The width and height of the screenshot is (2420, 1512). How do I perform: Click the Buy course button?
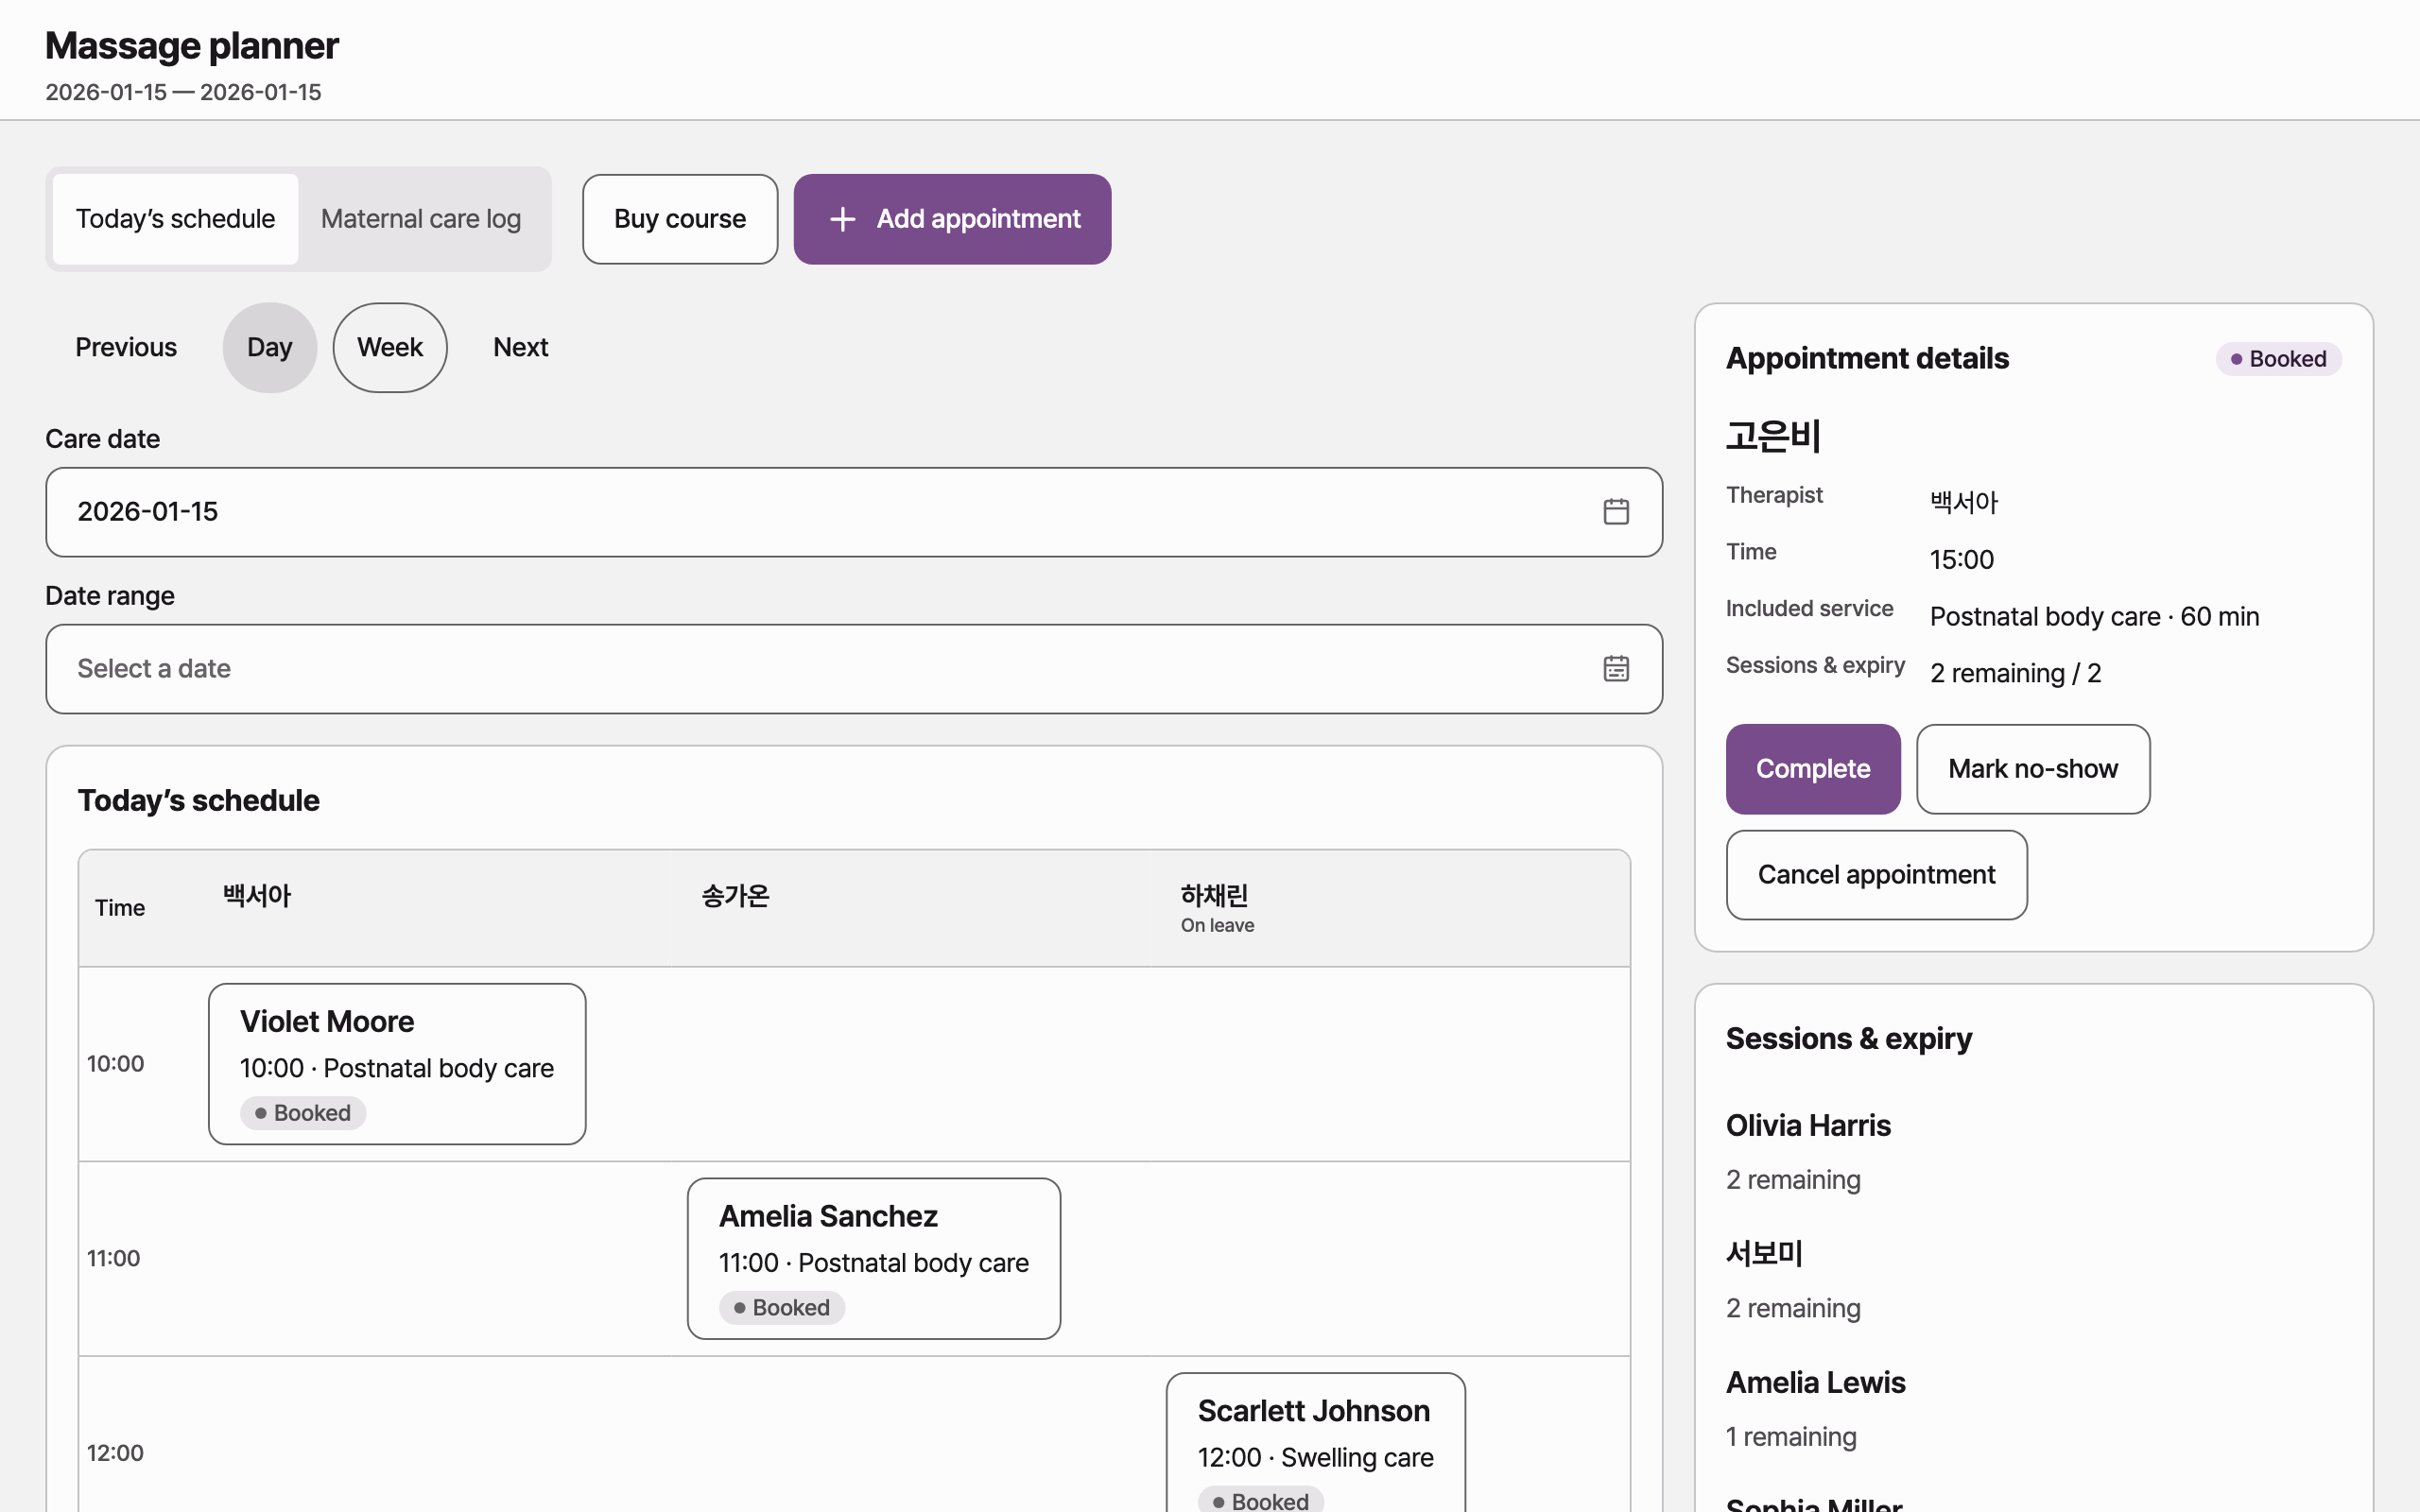coord(680,219)
